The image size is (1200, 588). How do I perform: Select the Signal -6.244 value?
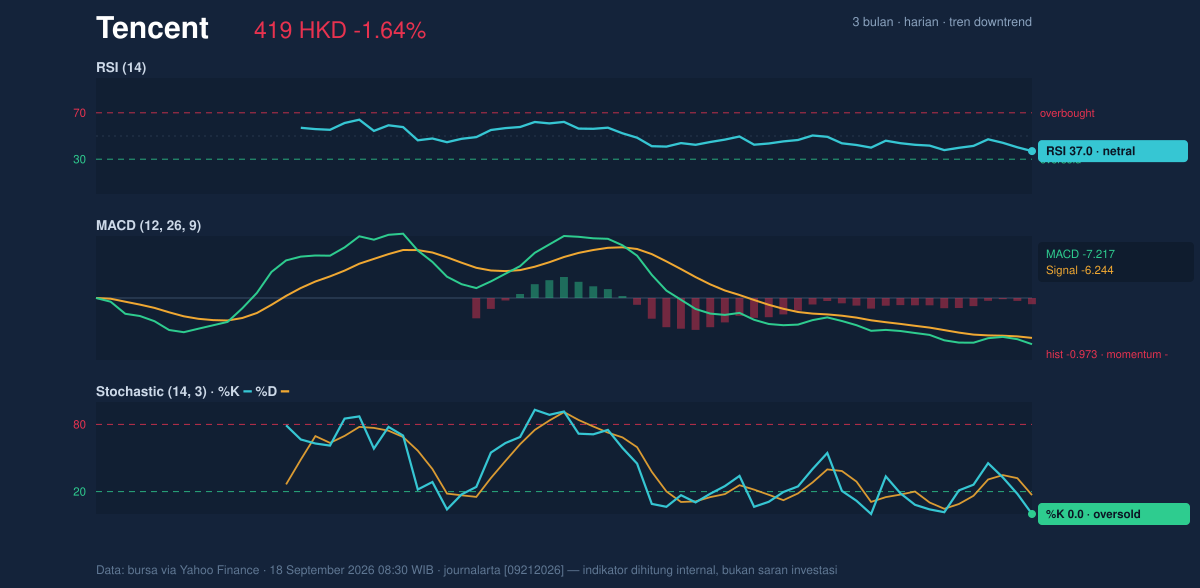point(1080,270)
